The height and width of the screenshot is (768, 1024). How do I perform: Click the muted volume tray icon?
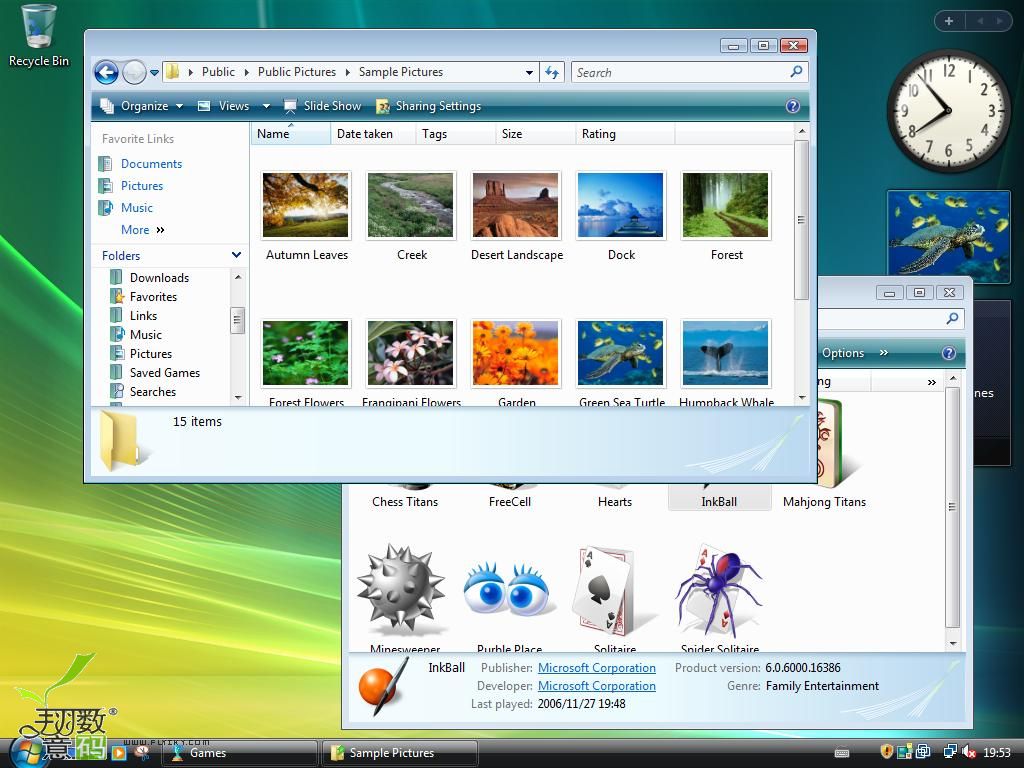tap(969, 752)
